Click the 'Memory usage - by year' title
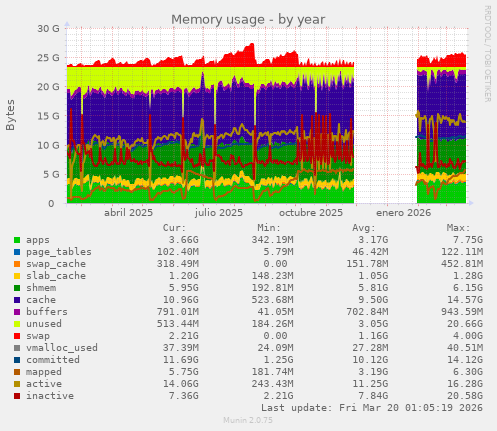Image resolution: width=497 pixels, height=431 pixels. pyautogui.click(x=248, y=20)
